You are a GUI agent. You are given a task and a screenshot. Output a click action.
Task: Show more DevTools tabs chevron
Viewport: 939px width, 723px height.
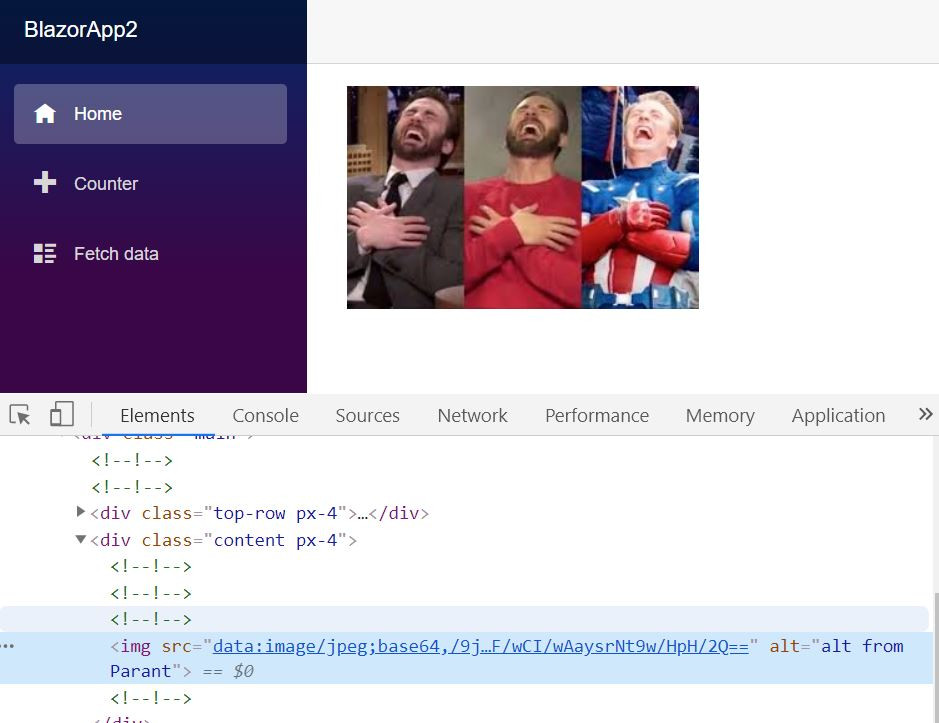point(925,414)
